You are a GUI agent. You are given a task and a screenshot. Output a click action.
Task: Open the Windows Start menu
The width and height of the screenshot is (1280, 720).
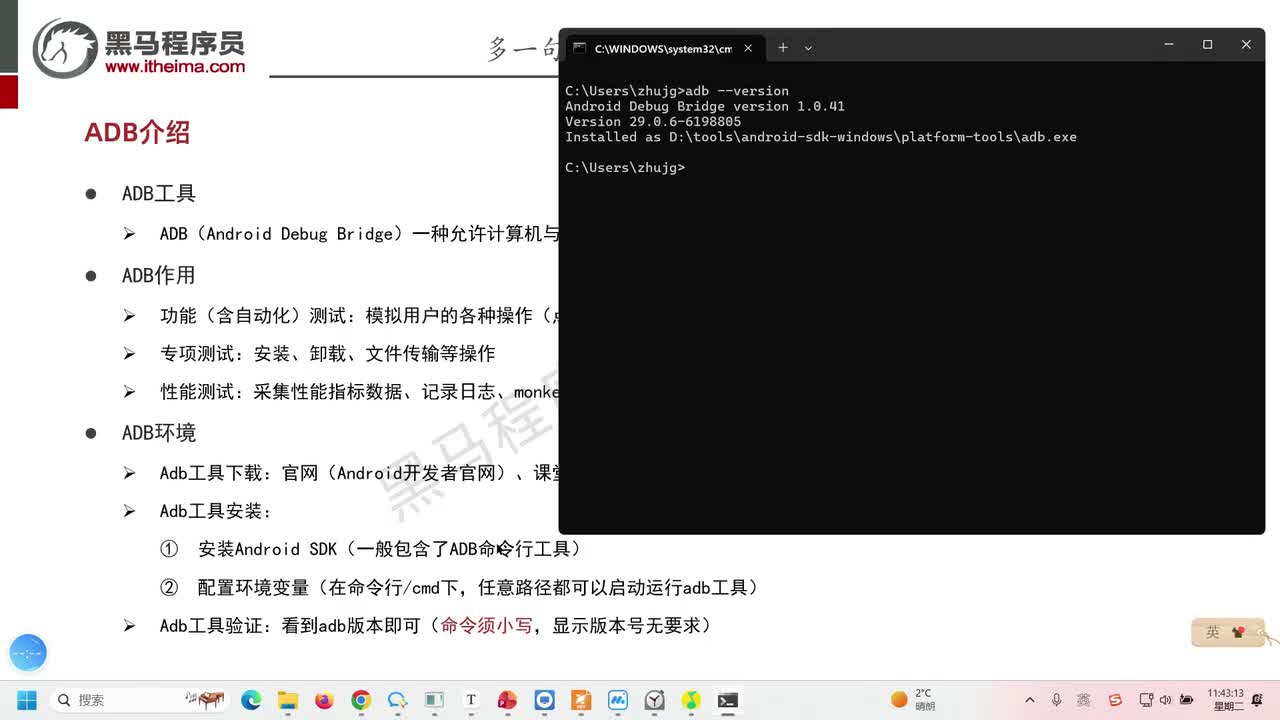(27, 700)
